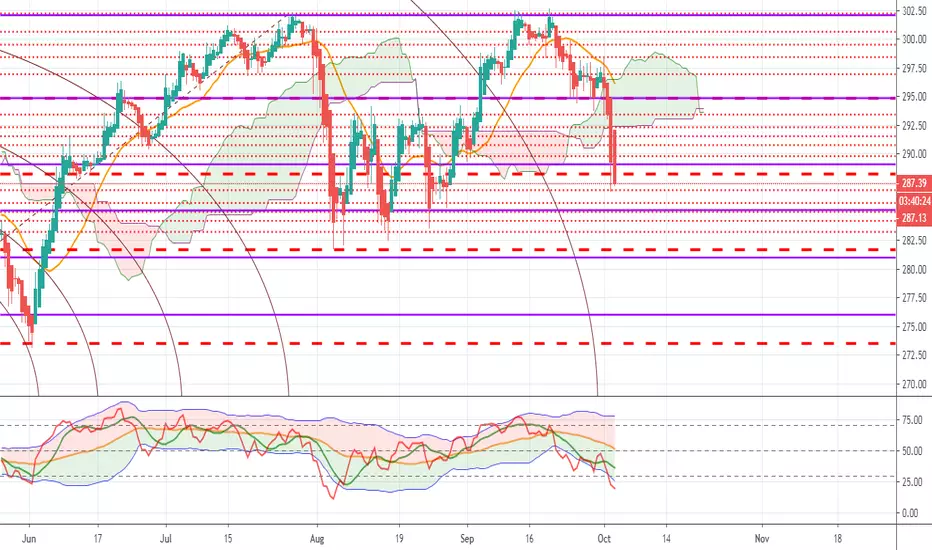The height and width of the screenshot is (550, 932).
Task: Click the 282.50 price axis label
Action: pos(914,240)
